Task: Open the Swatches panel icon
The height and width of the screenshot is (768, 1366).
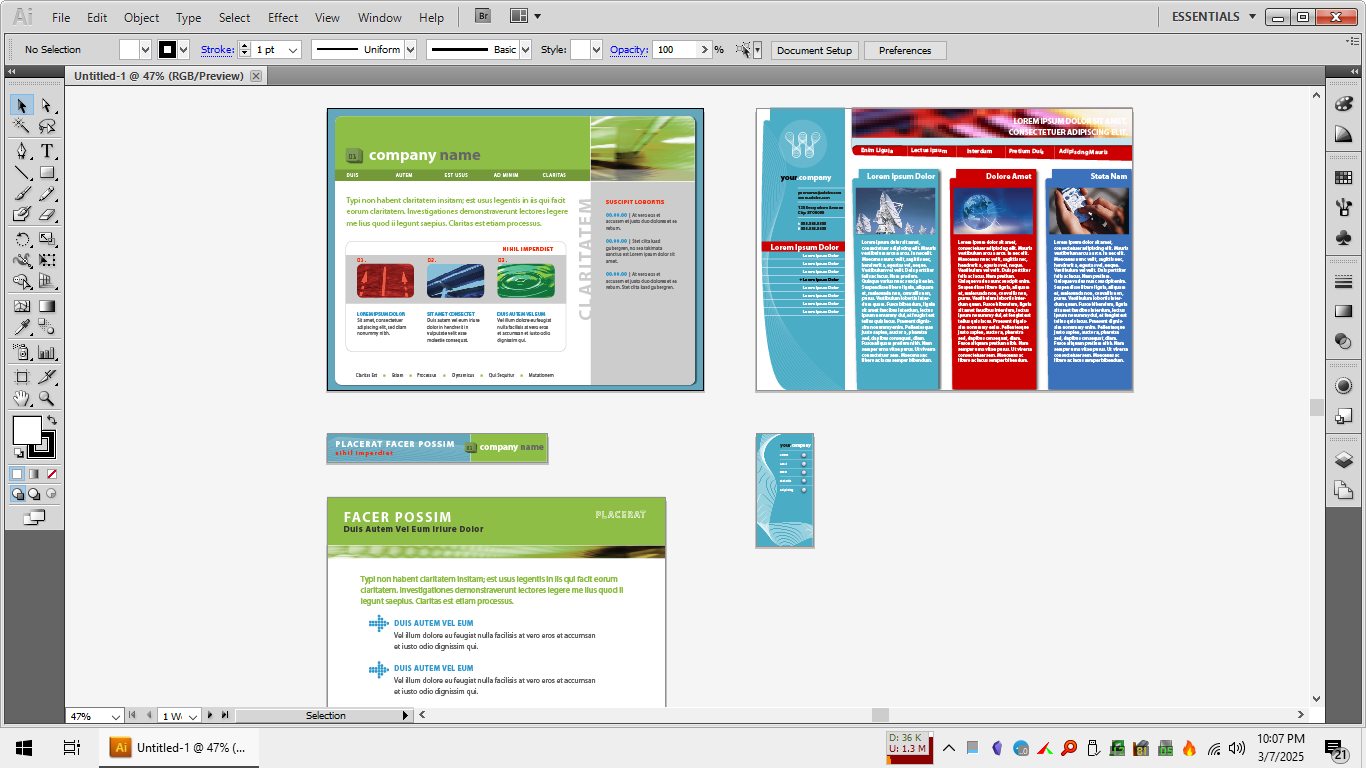Action: (x=1343, y=178)
